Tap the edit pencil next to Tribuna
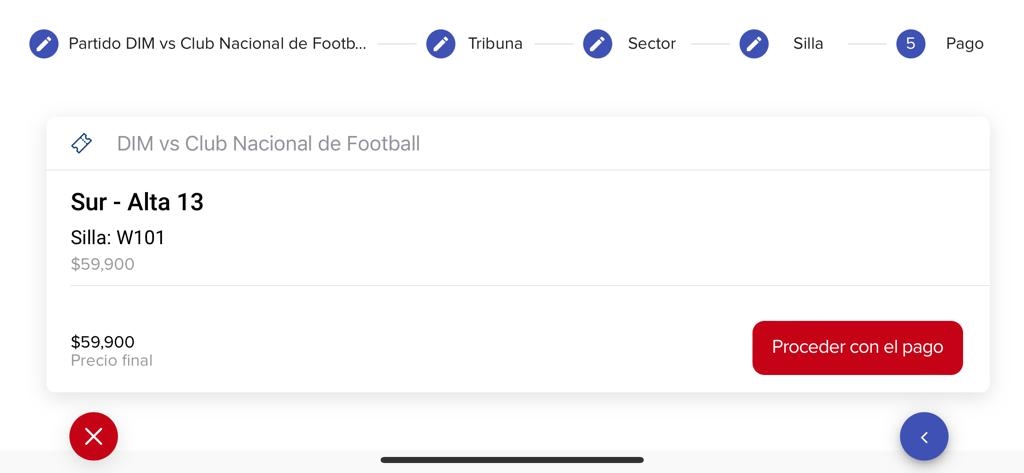 point(441,44)
